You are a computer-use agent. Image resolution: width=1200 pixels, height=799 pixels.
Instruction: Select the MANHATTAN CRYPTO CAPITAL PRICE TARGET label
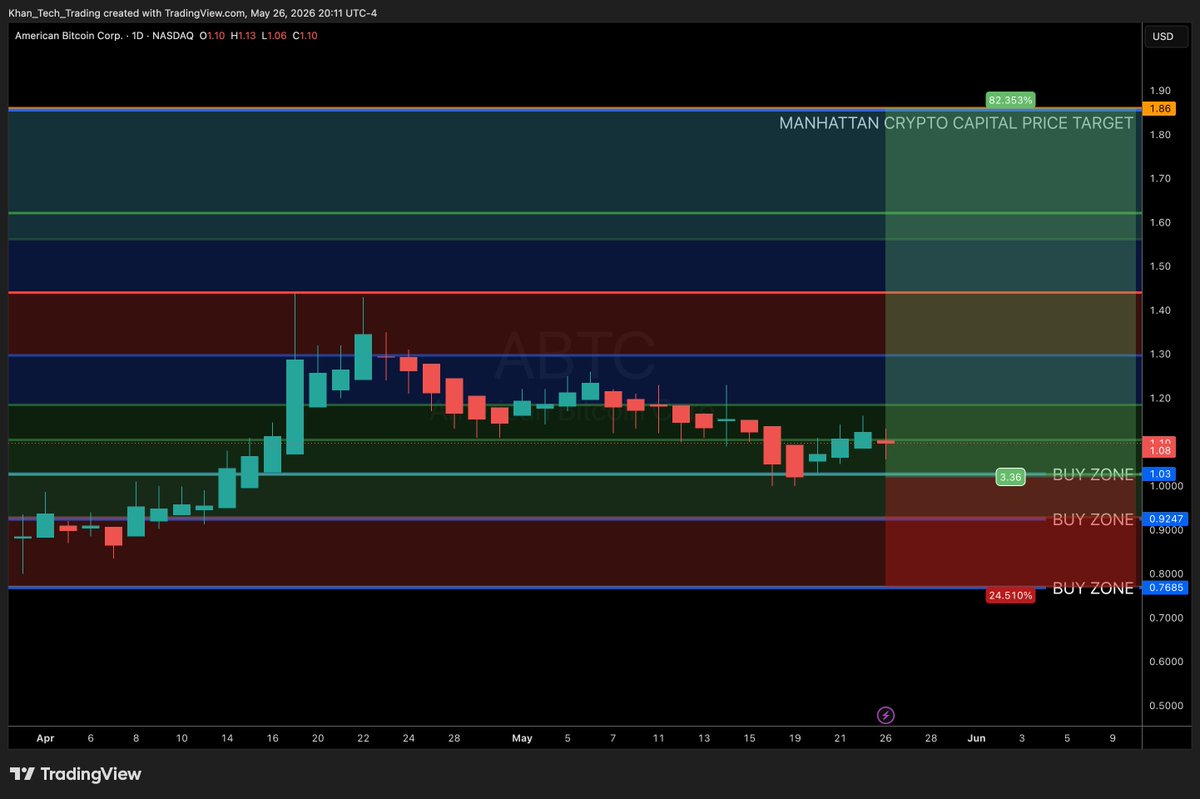[x=956, y=123]
